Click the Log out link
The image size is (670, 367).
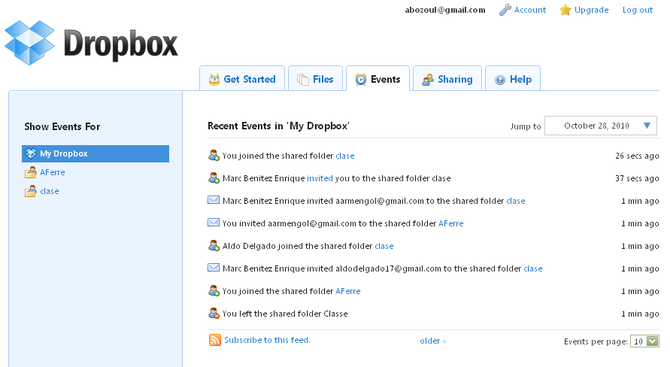(638, 10)
